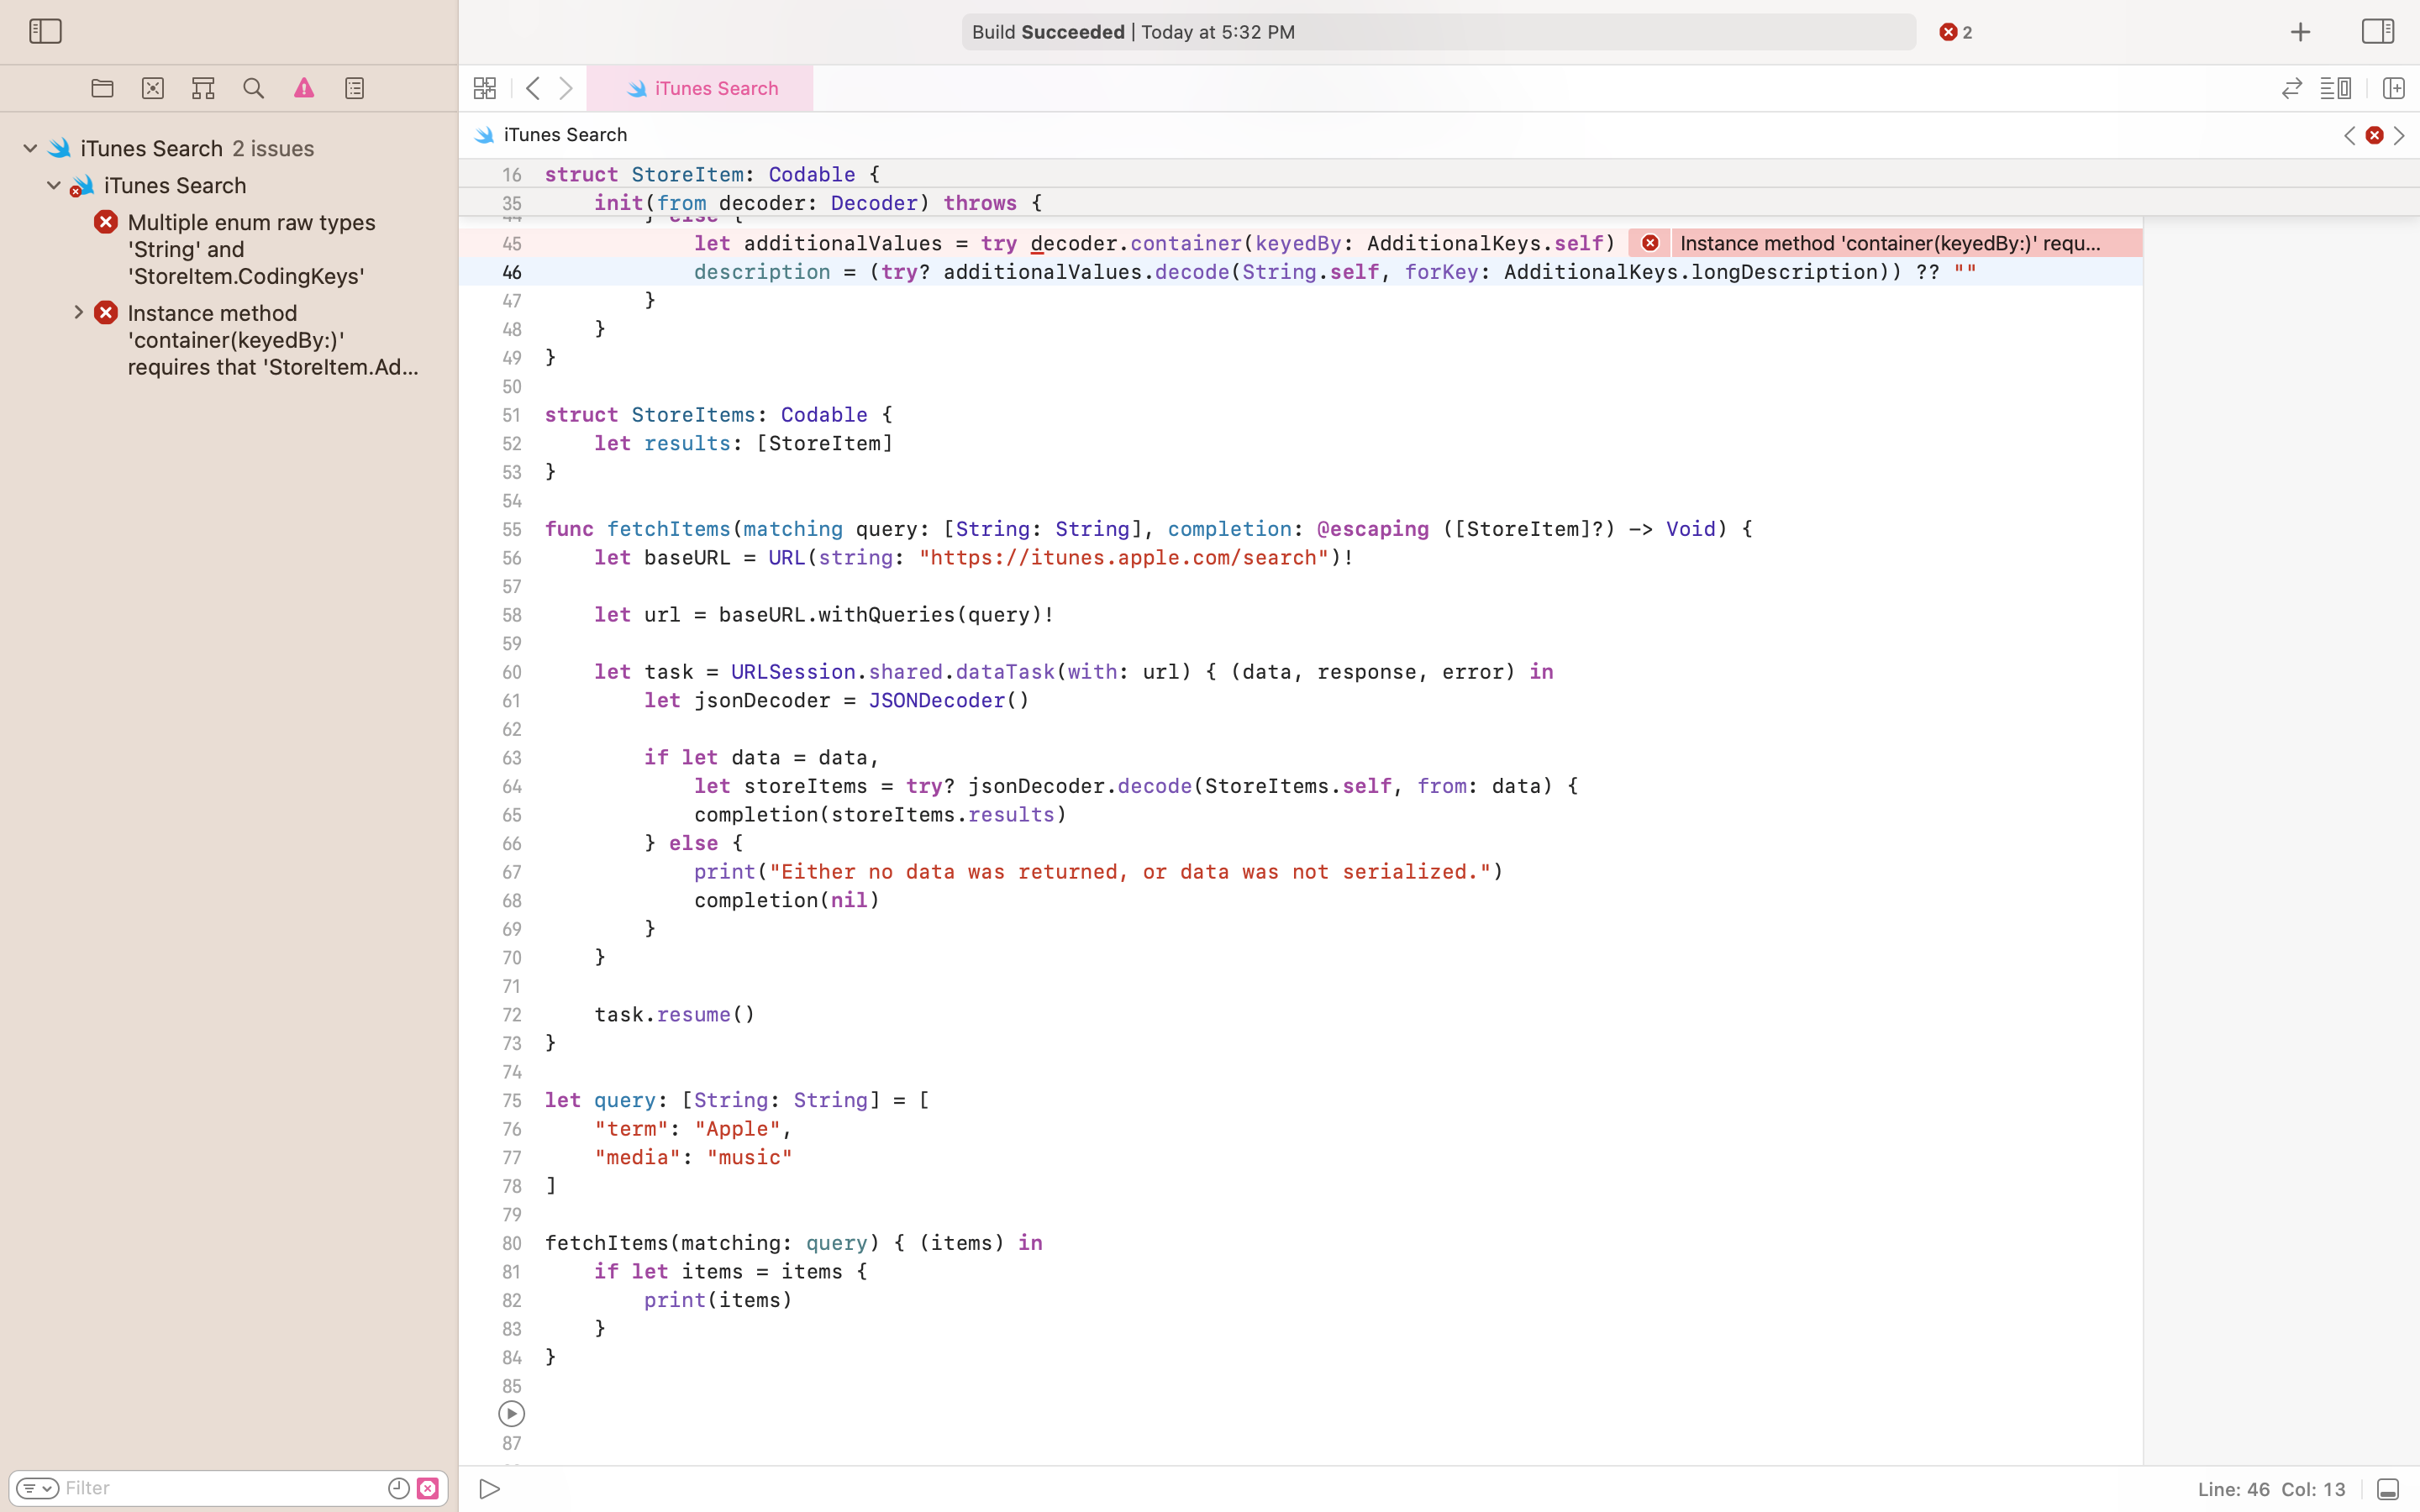Open the Symbol navigator
The image size is (2420, 1512).
[x=203, y=88]
